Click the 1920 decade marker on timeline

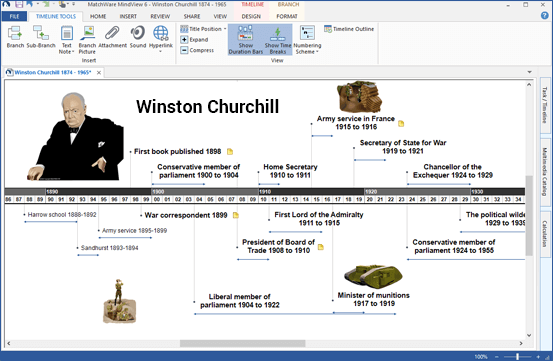tap(371, 192)
